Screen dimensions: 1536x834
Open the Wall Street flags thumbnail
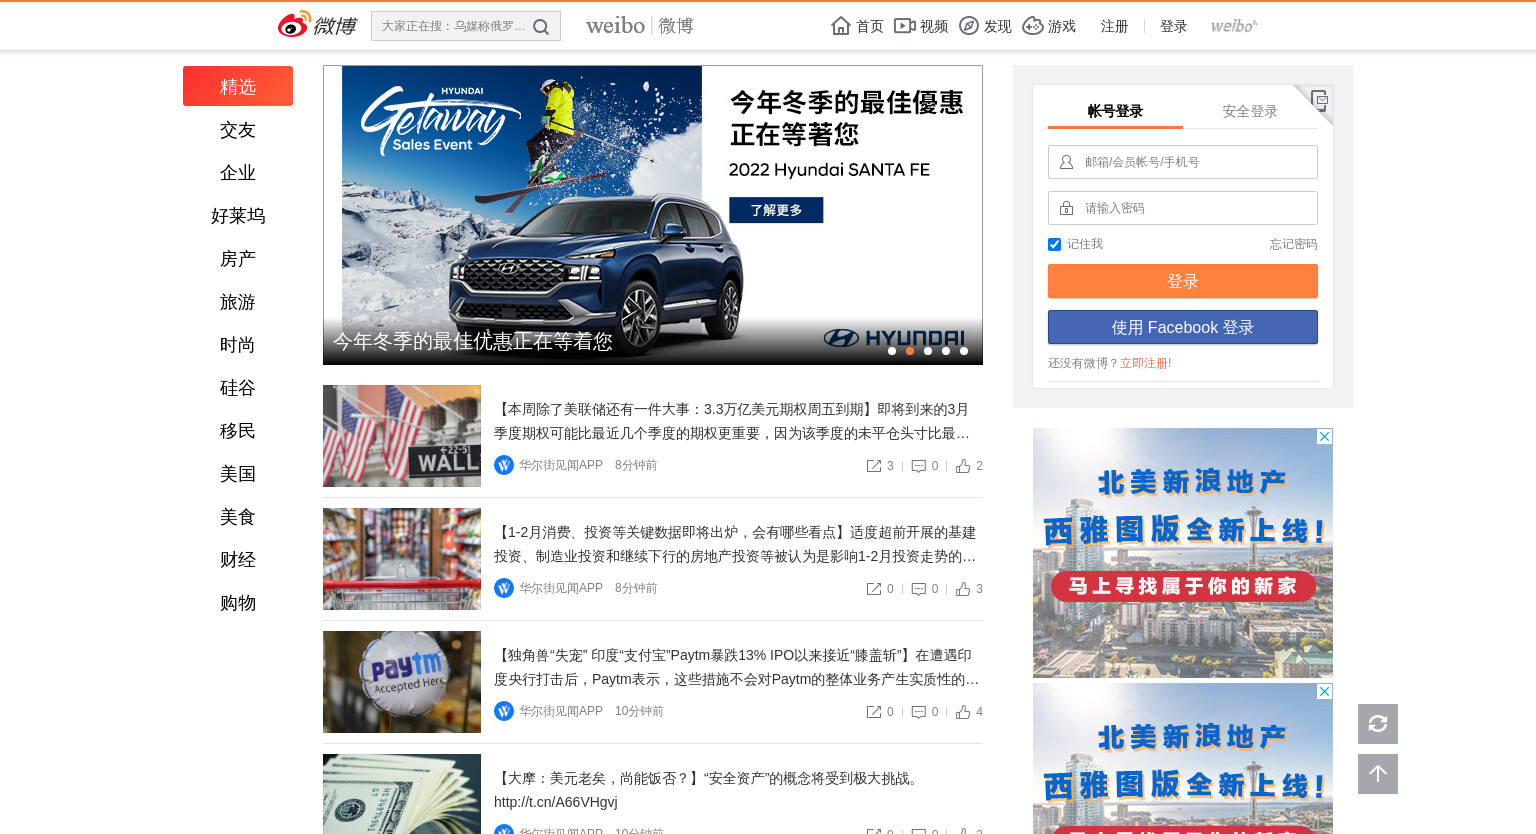click(x=402, y=436)
